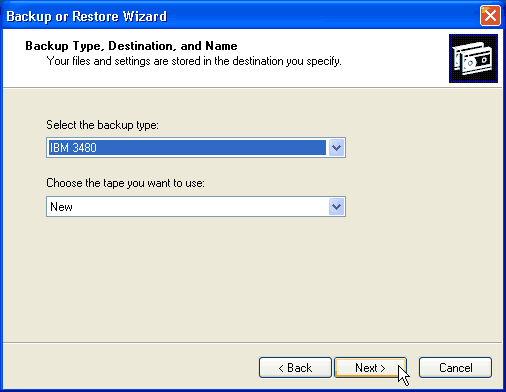
Task: Click the '< Back' button arrow text
Action: click(x=295, y=368)
